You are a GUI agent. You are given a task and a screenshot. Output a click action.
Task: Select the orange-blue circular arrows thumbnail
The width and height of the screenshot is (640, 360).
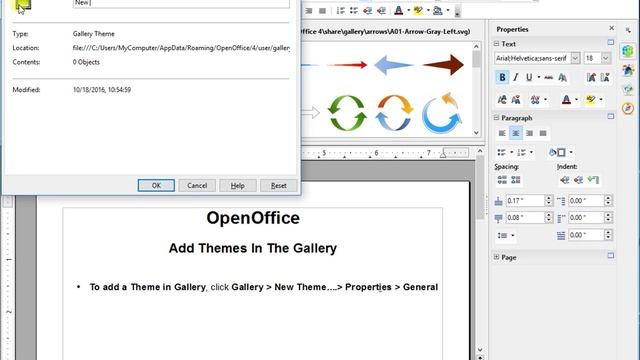(x=394, y=113)
